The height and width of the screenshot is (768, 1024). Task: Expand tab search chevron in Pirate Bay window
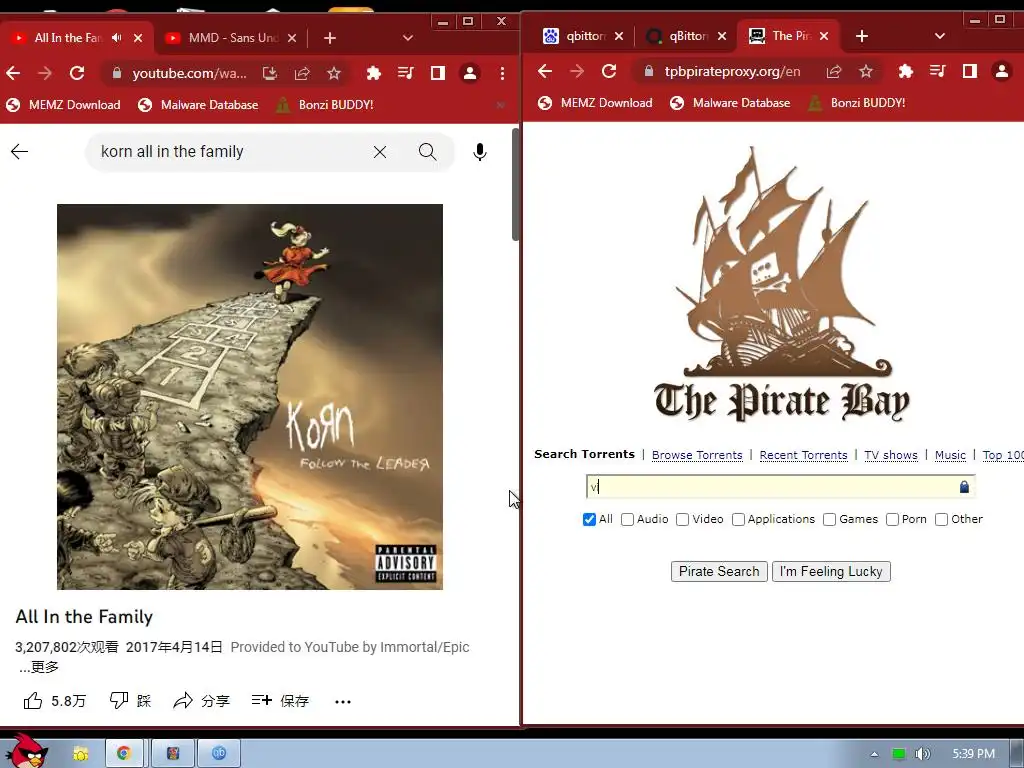pos(940,36)
